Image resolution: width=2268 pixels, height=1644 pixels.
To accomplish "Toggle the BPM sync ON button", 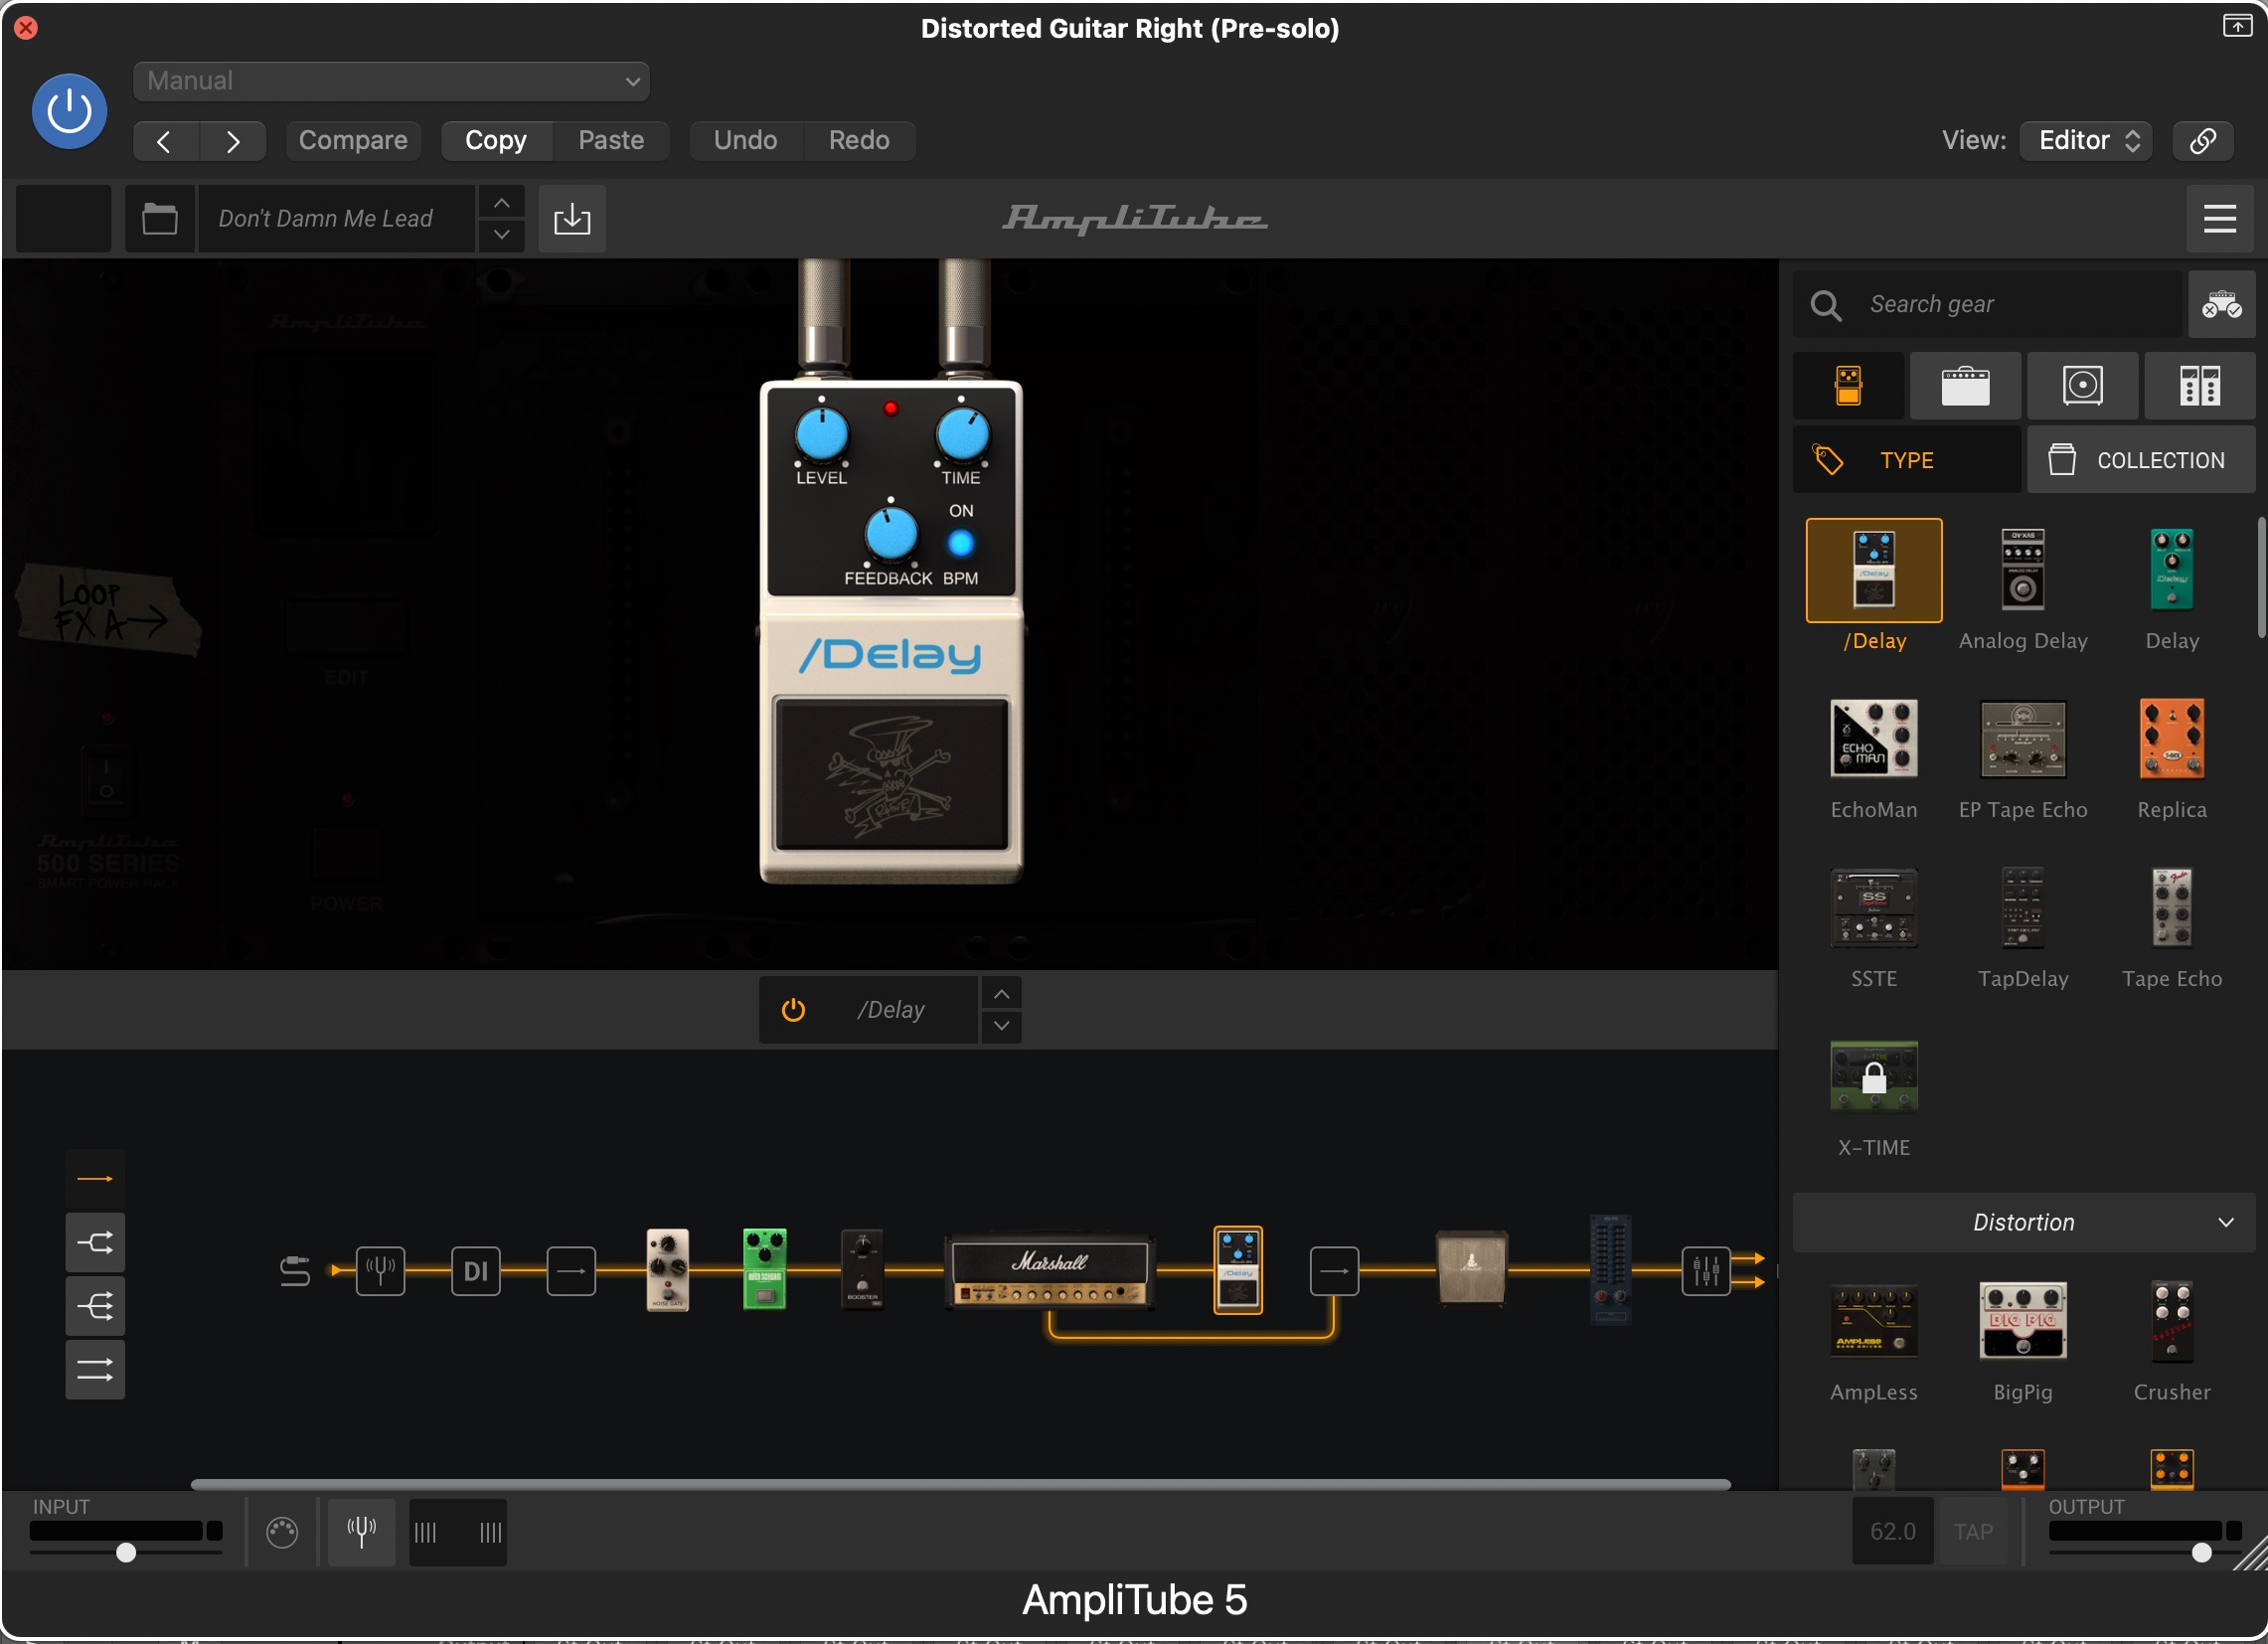I will tap(961, 544).
